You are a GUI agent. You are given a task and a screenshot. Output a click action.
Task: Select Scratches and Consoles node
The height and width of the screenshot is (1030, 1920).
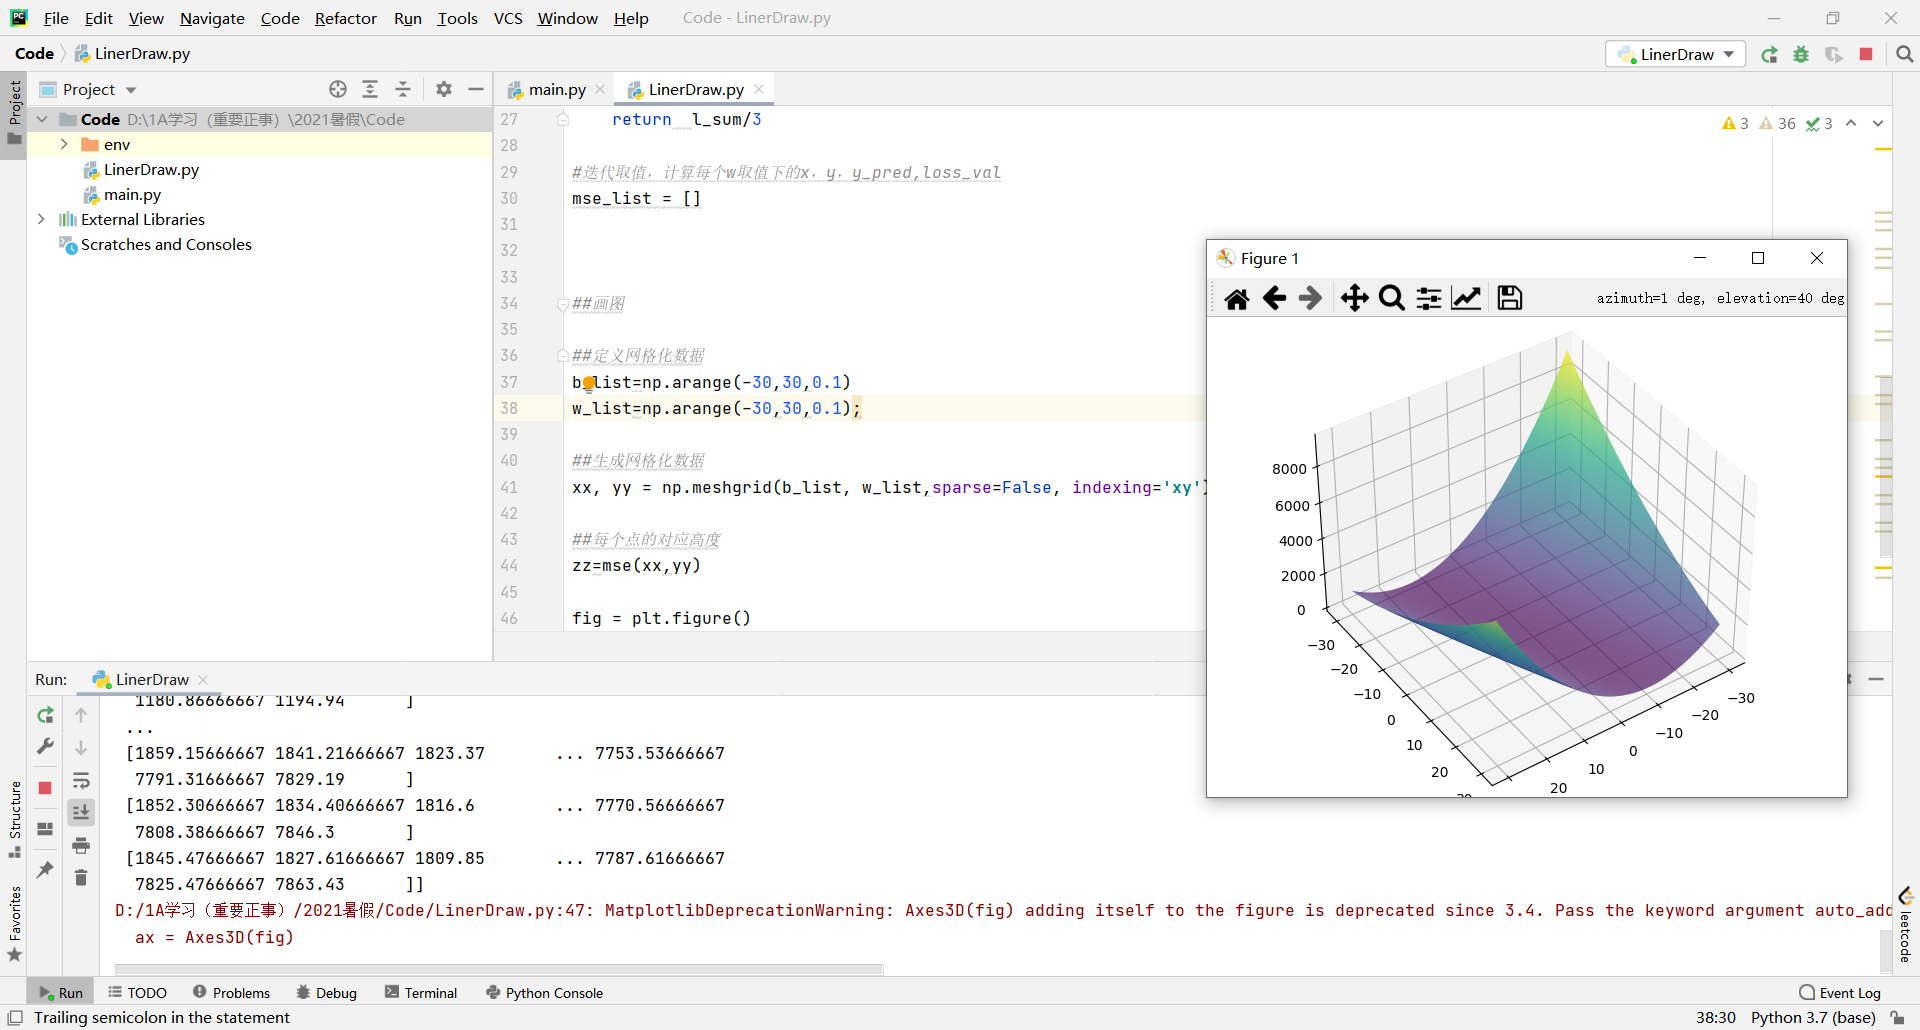tap(166, 244)
